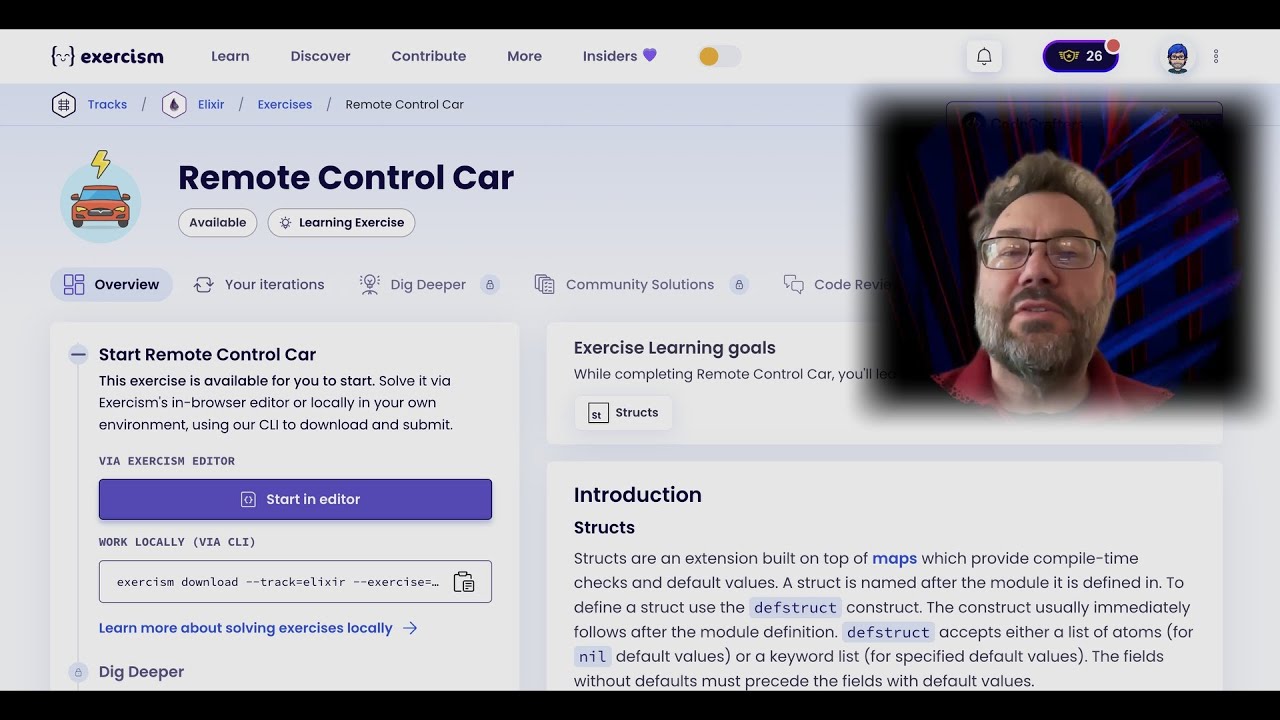The image size is (1280, 720).
Task: Go to the Exercises breadcrumb link
Action: click(x=285, y=104)
